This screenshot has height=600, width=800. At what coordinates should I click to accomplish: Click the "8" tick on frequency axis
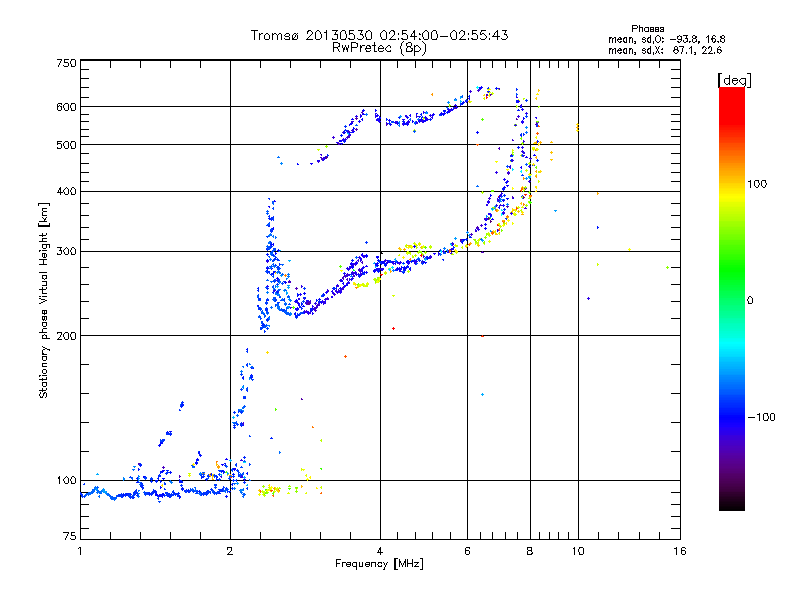click(x=530, y=551)
